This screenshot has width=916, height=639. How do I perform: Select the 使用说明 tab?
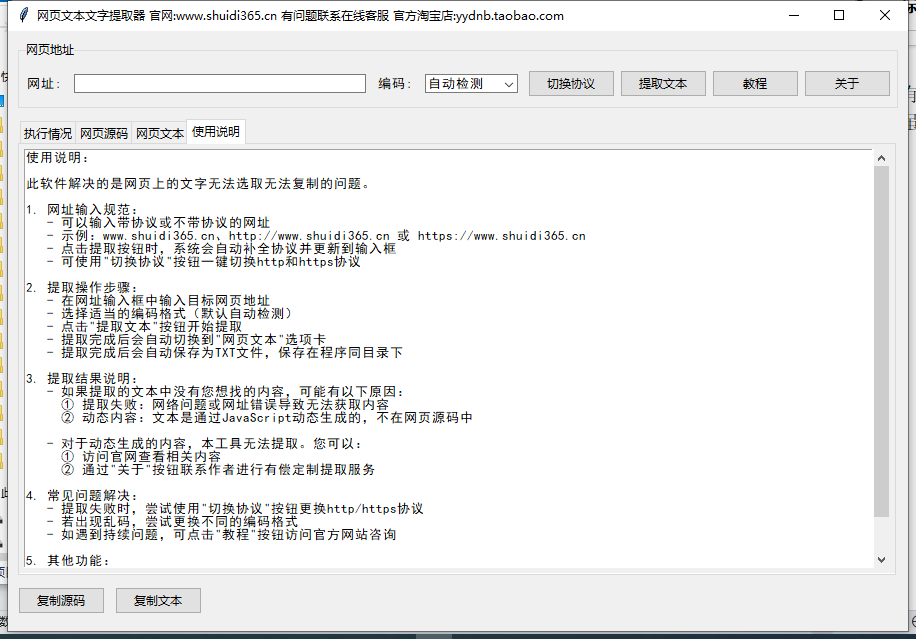(x=216, y=132)
